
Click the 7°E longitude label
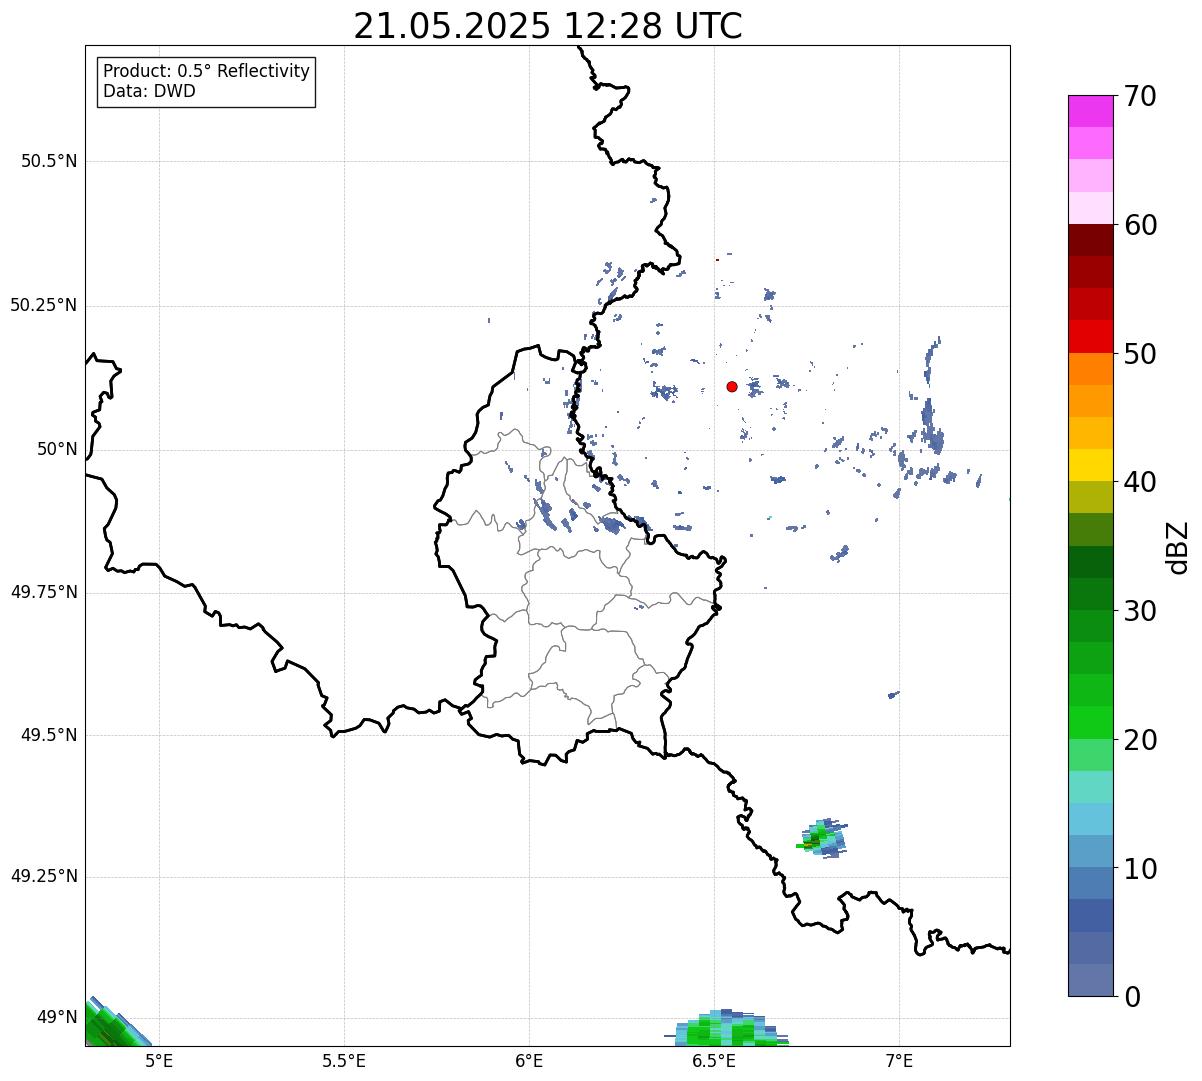click(899, 1061)
